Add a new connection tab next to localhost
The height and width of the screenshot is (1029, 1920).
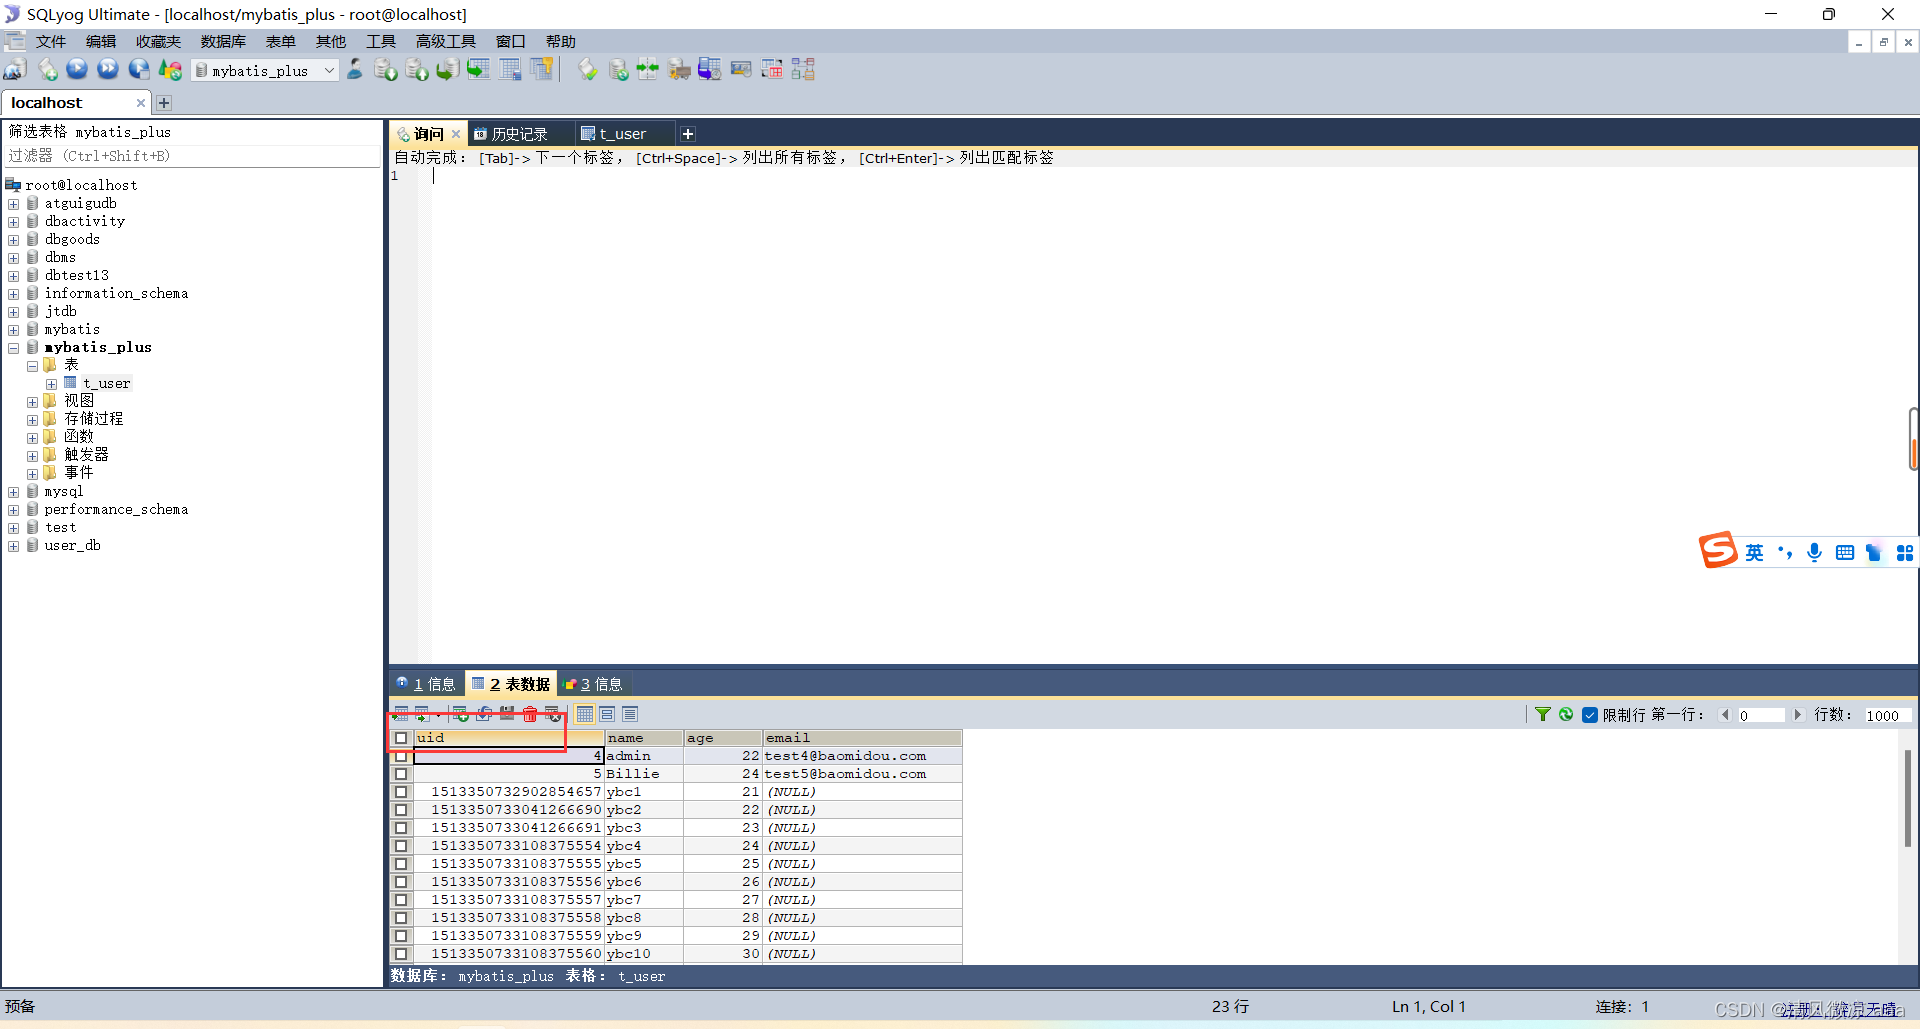pyautogui.click(x=164, y=103)
